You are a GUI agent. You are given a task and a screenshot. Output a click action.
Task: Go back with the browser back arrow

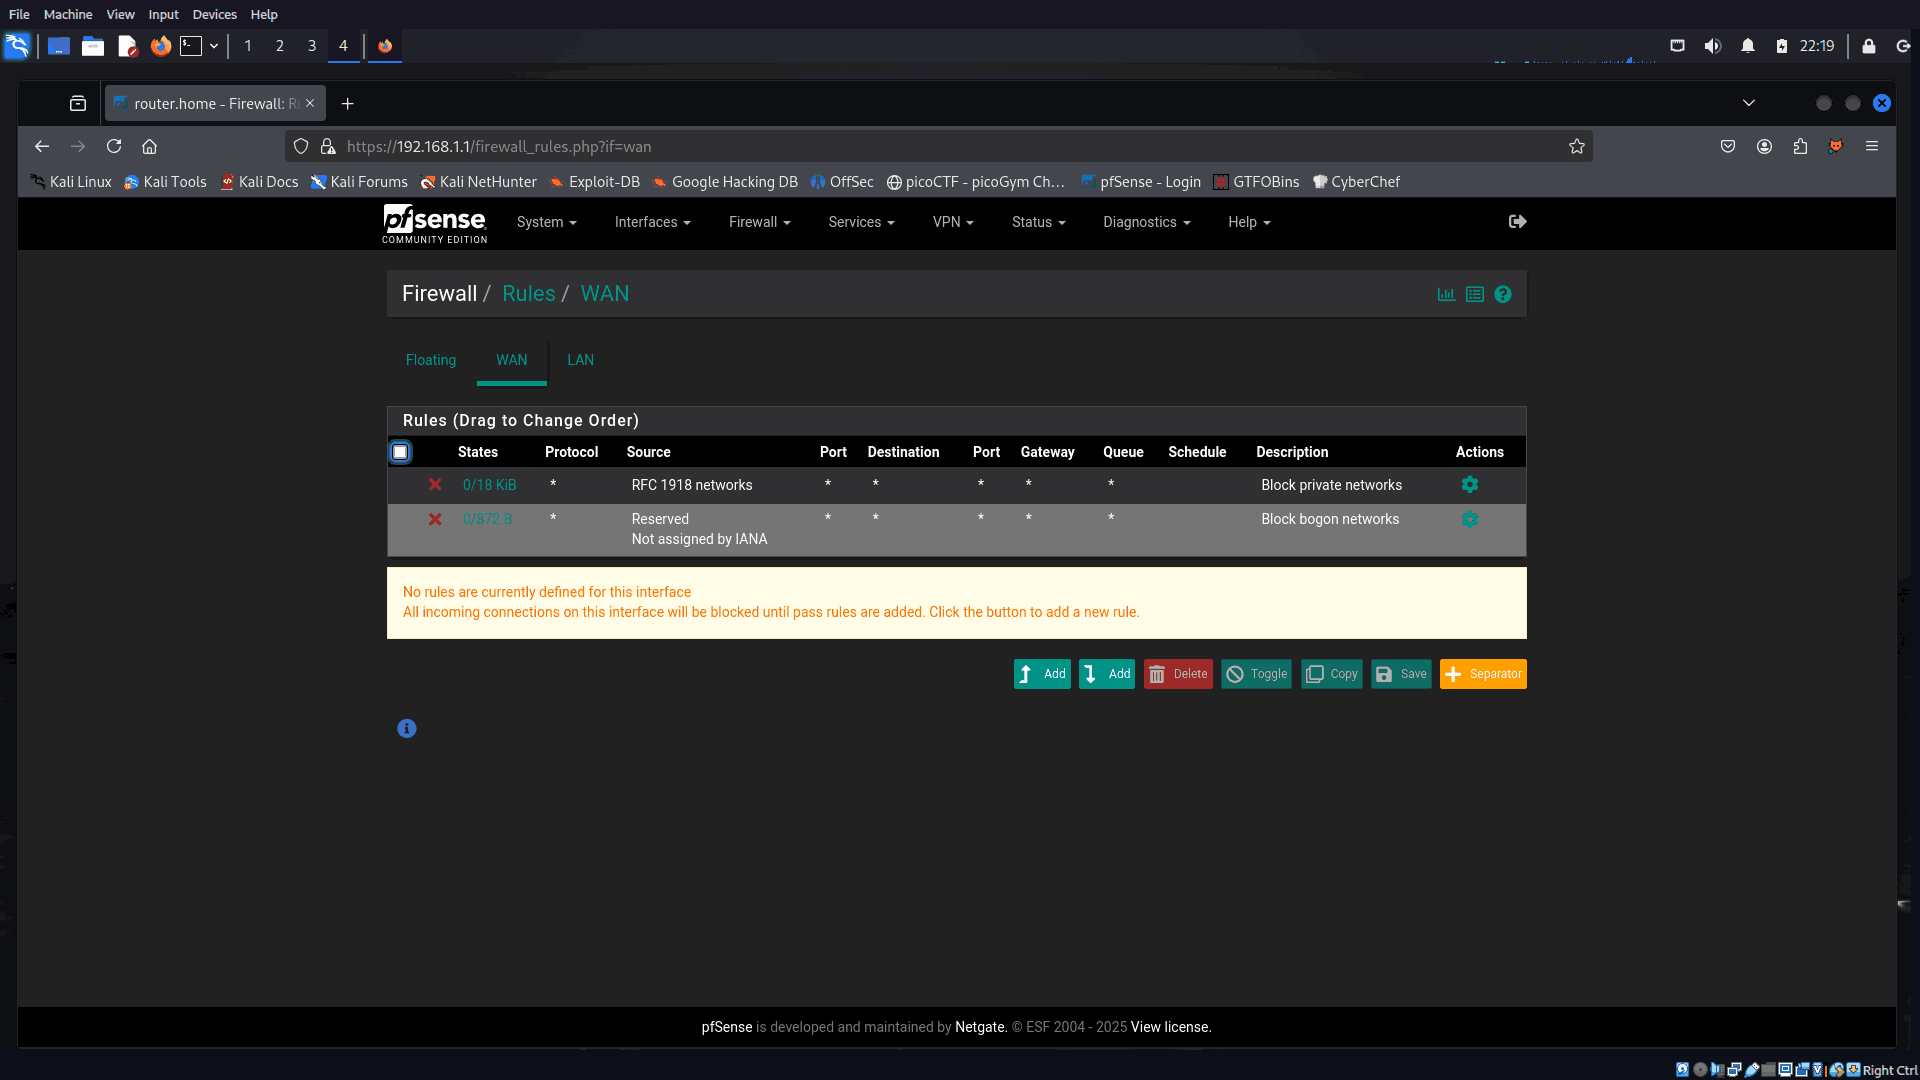tap(42, 146)
